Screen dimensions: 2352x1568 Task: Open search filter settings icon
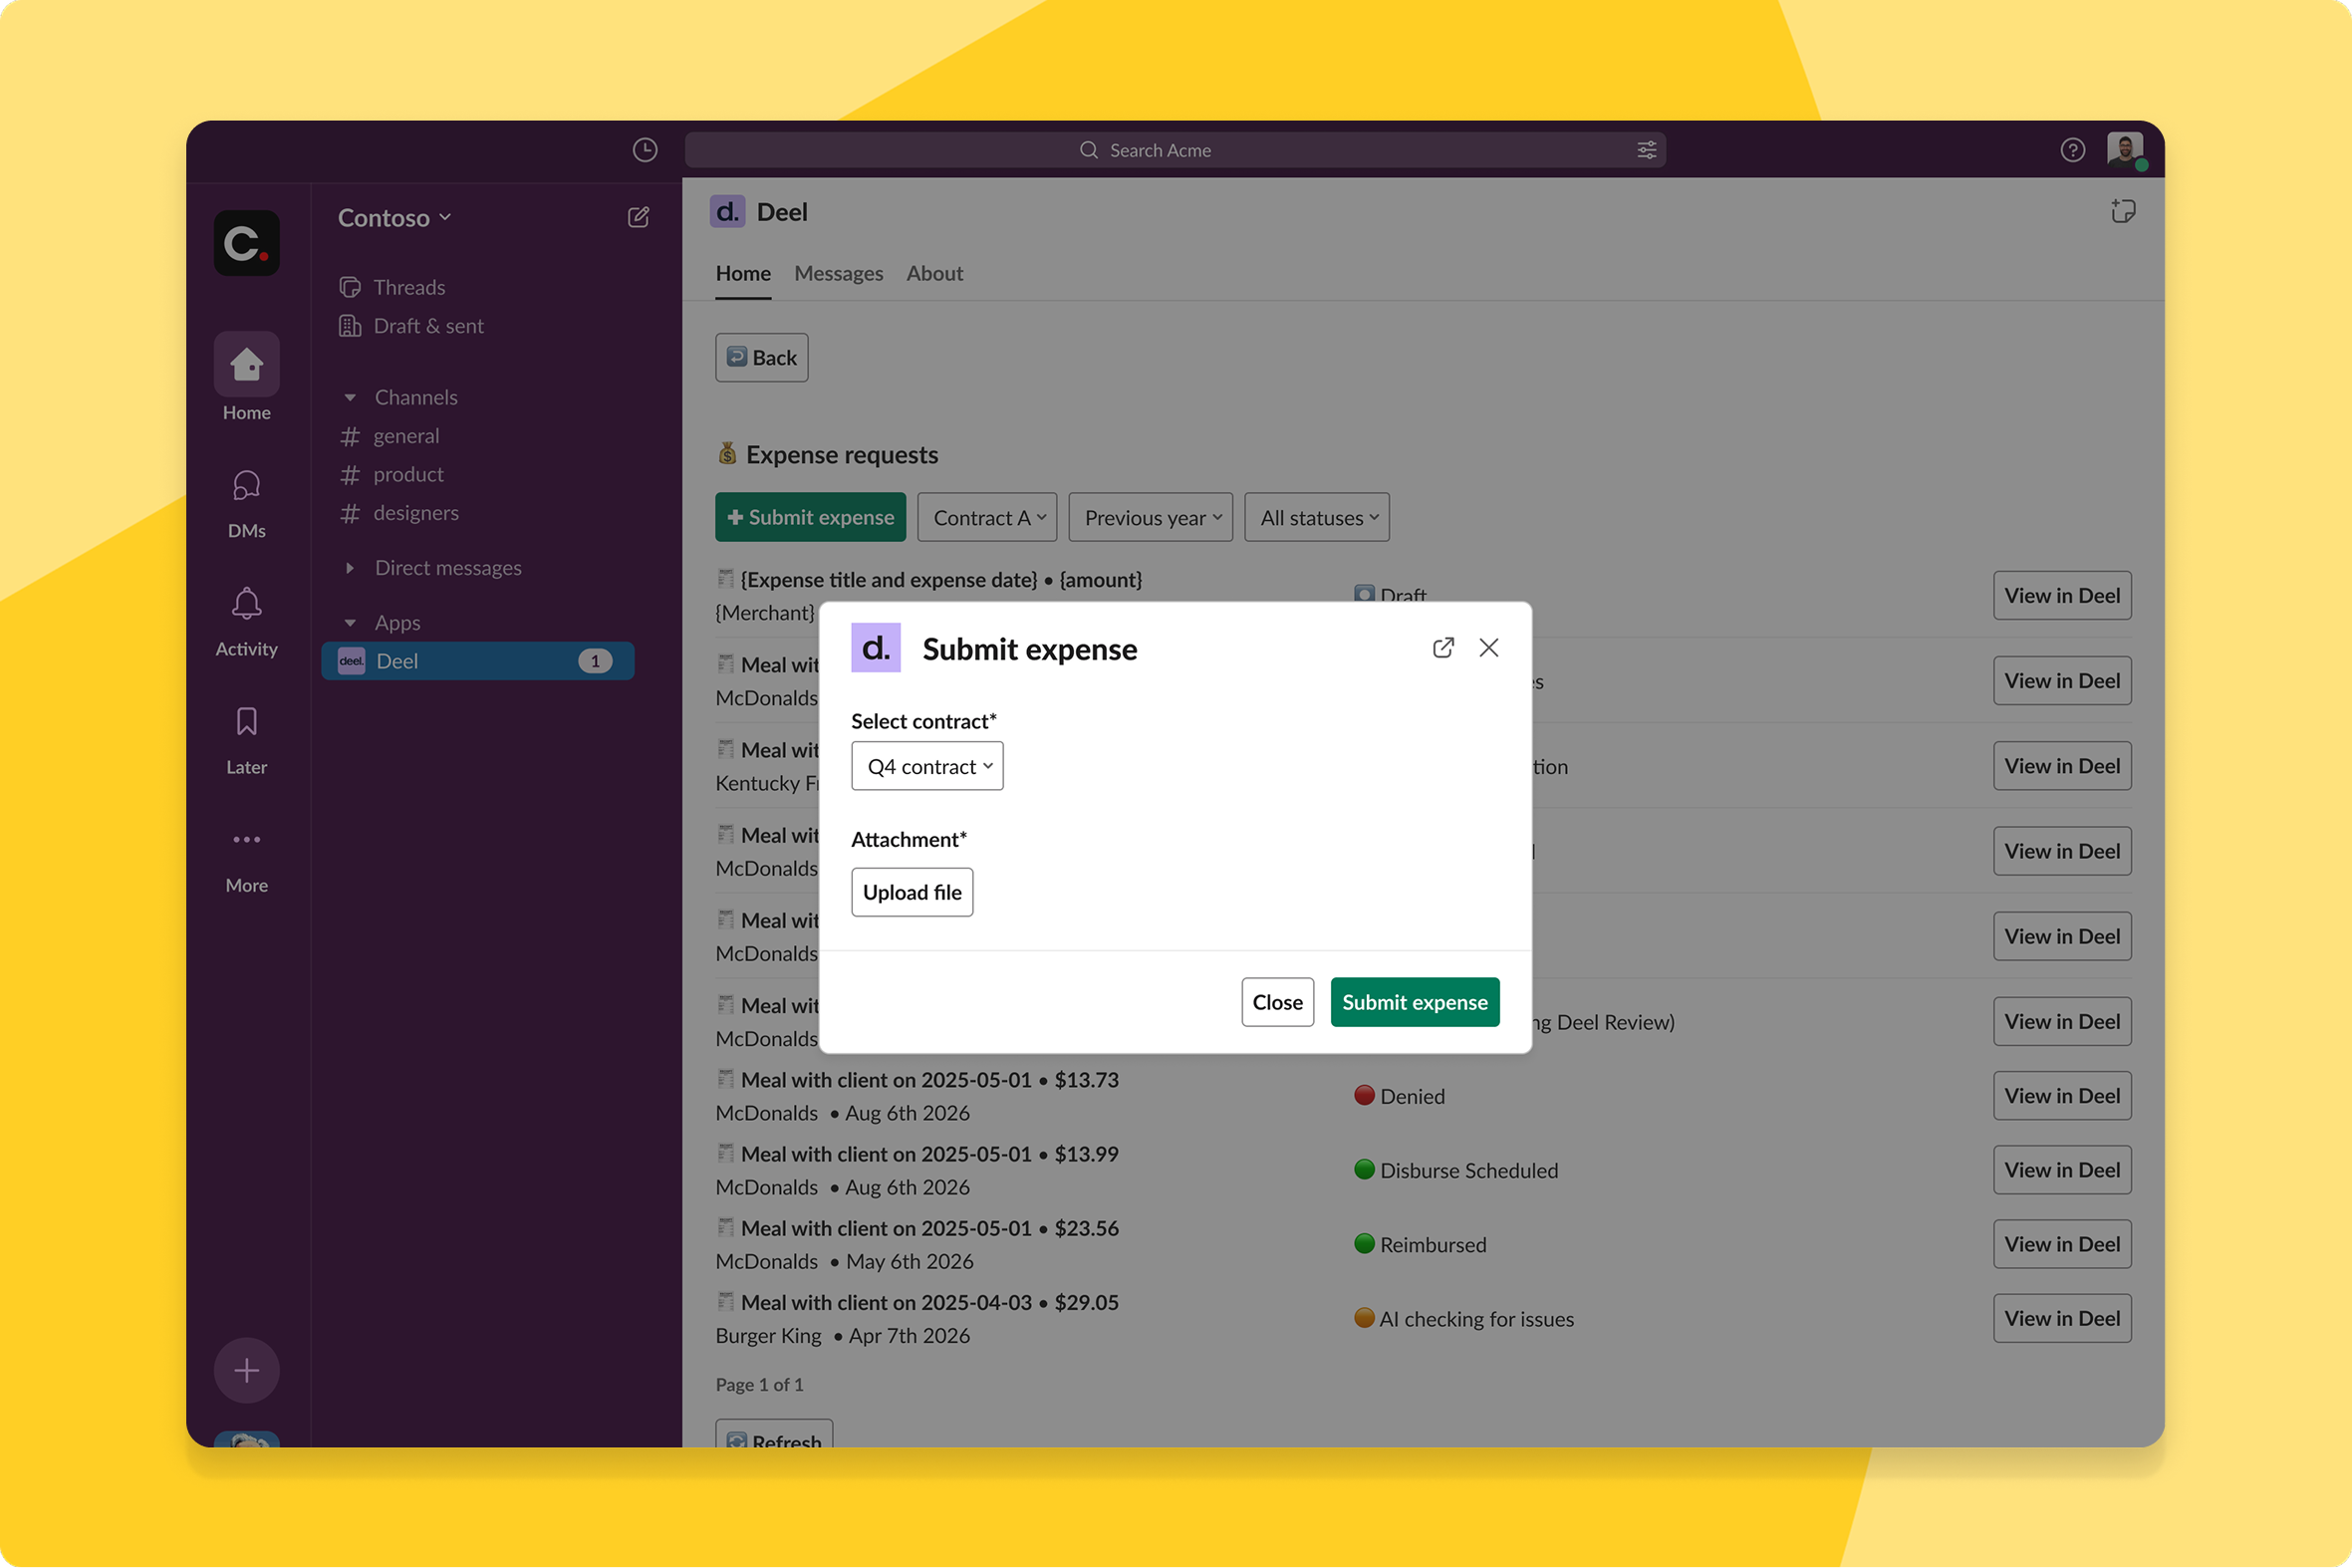pyautogui.click(x=1646, y=150)
